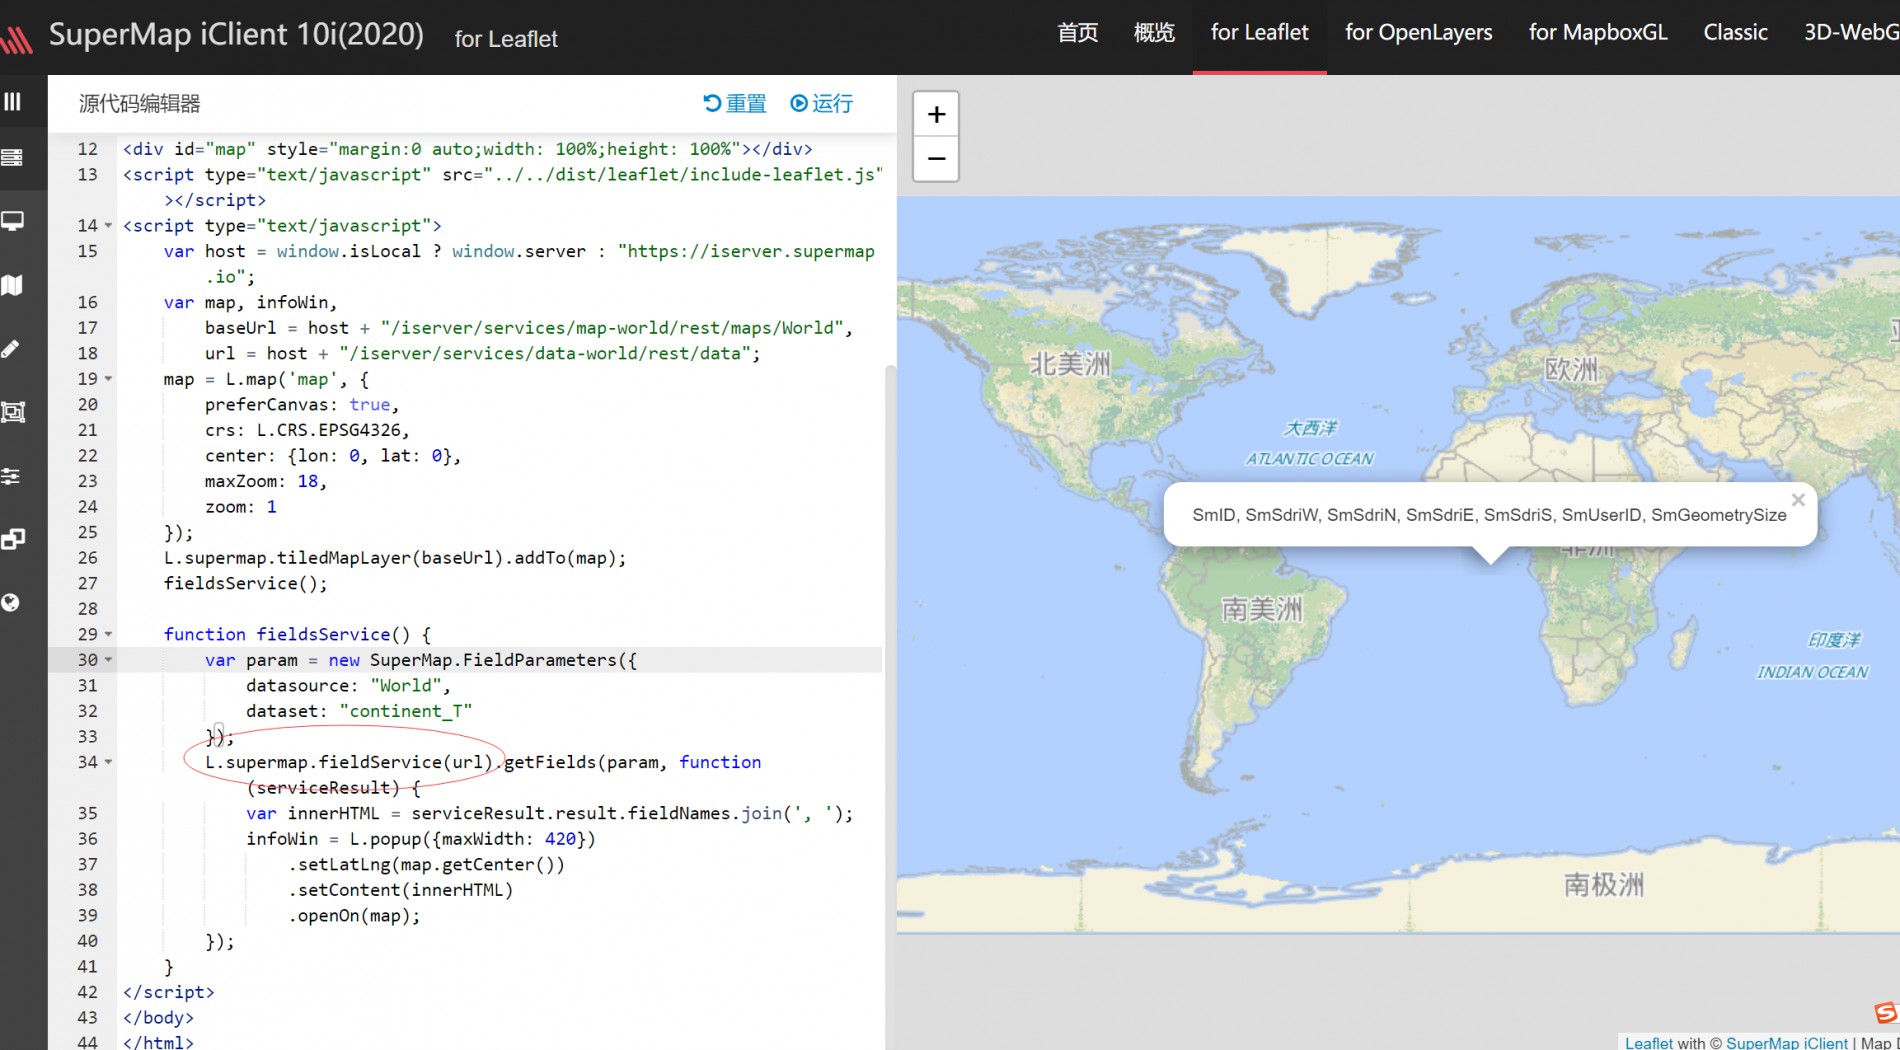
Task: Reset the code with 重置 button
Action: [x=735, y=103]
